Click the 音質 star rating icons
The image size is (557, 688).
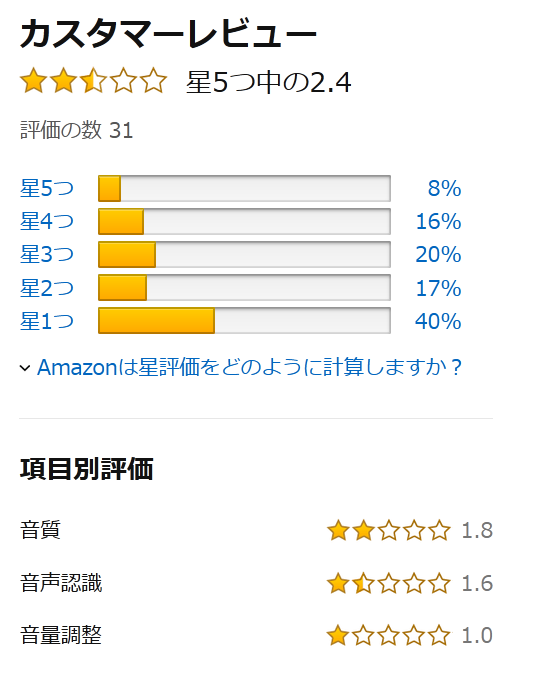click(389, 530)
